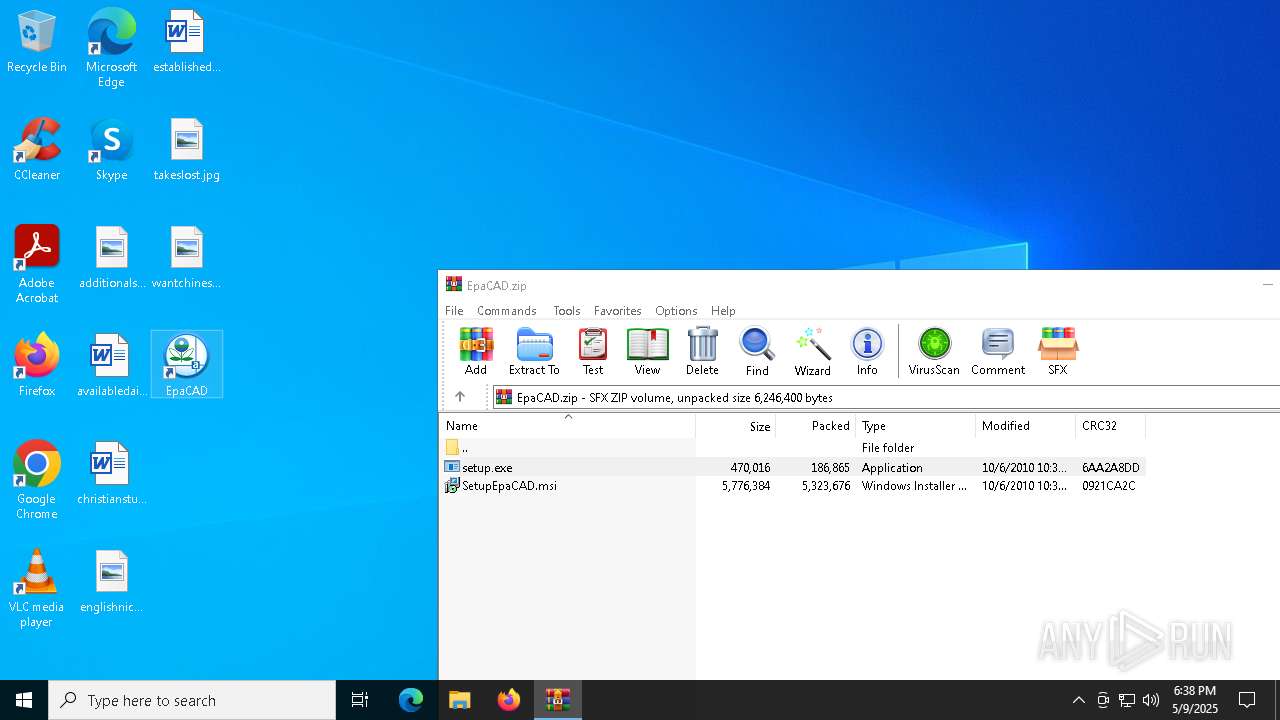Open Firefox from the taskbar
Viewport: 1280px width, 720px height.
tap(509, 700)
